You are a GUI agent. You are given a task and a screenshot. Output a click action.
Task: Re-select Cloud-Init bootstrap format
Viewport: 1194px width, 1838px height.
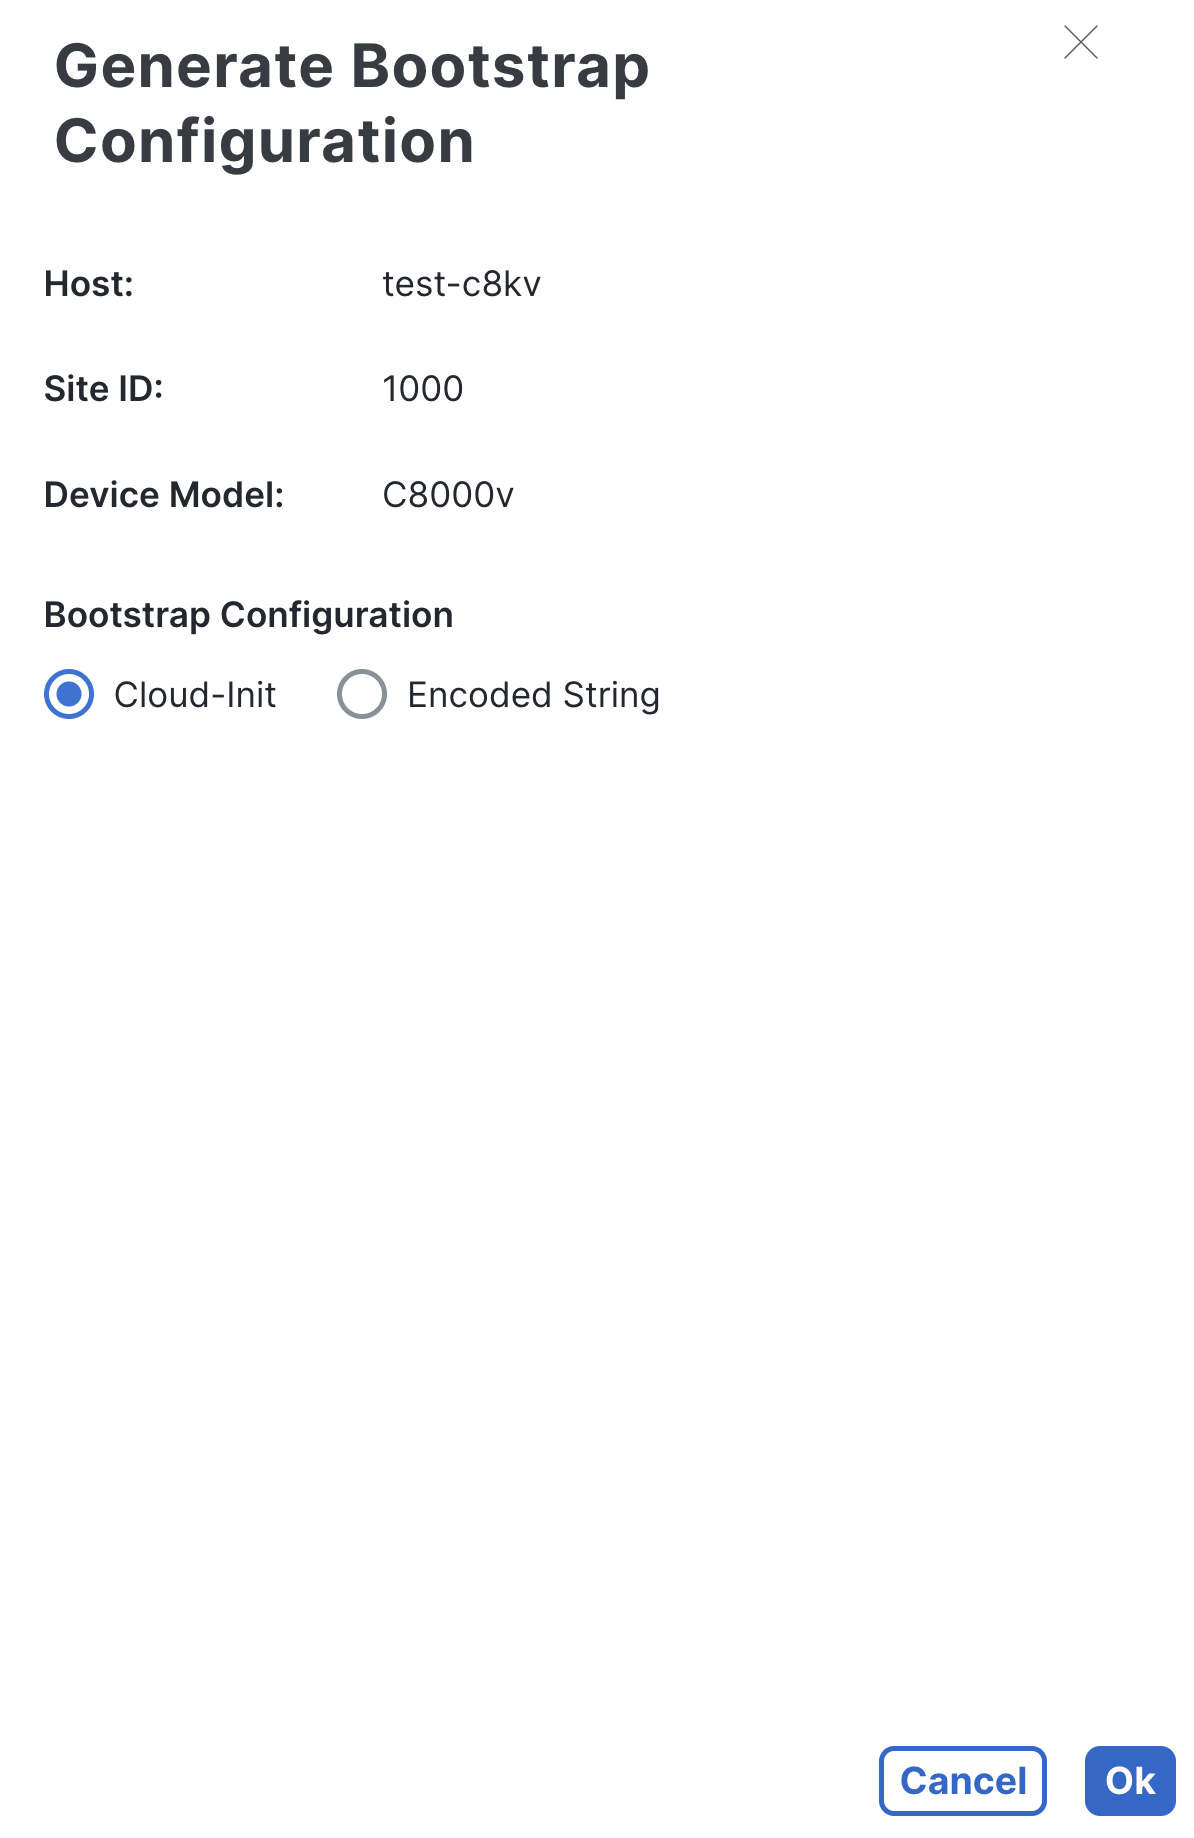[68, 694]
